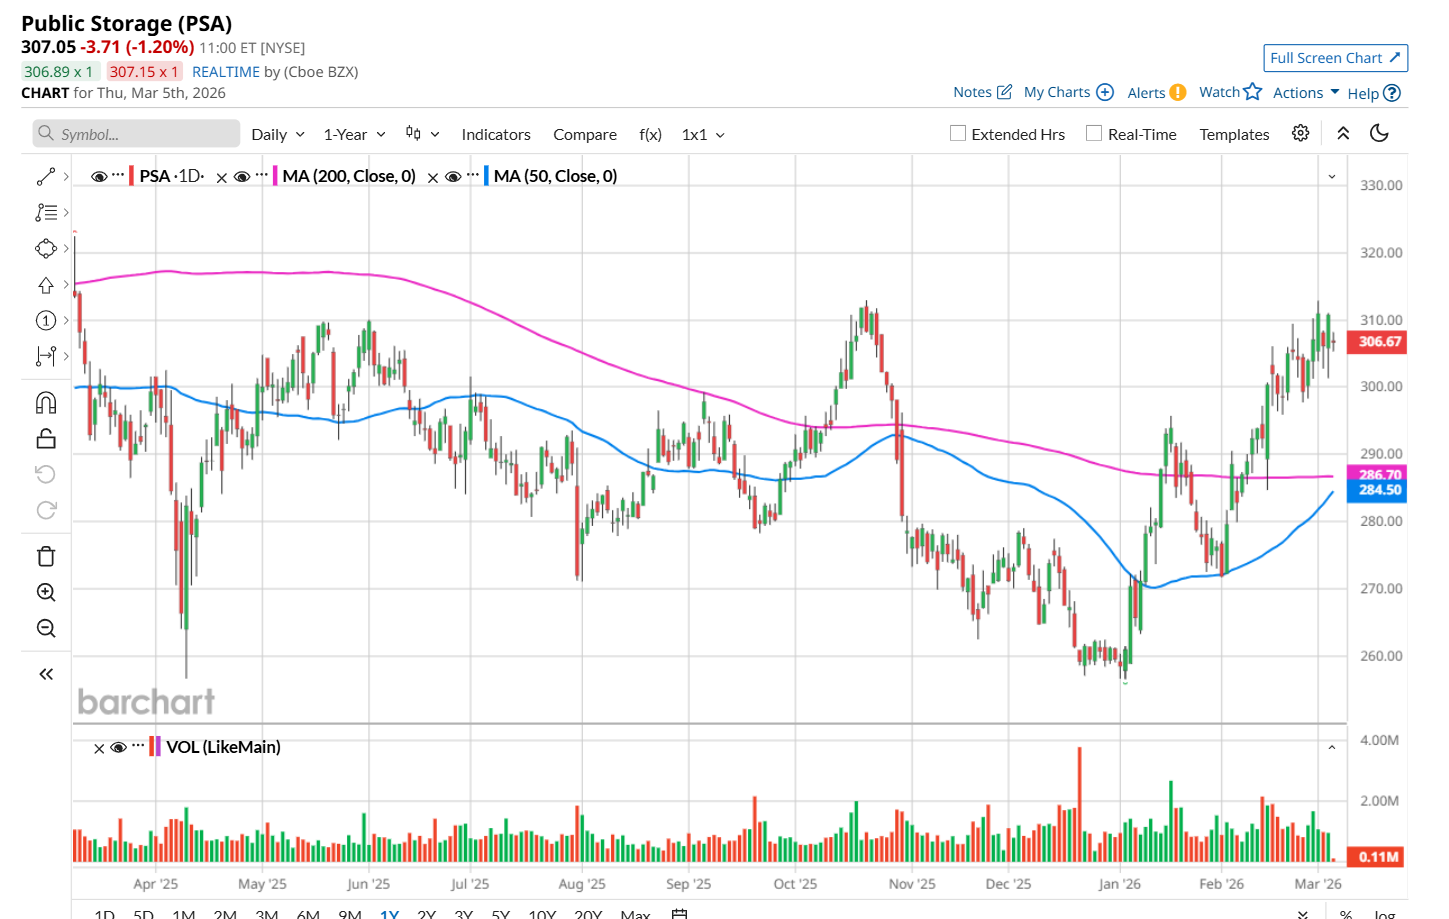Hide the PSA price series
Screen dimensions: 1449x919
click(x=99, y=177)
